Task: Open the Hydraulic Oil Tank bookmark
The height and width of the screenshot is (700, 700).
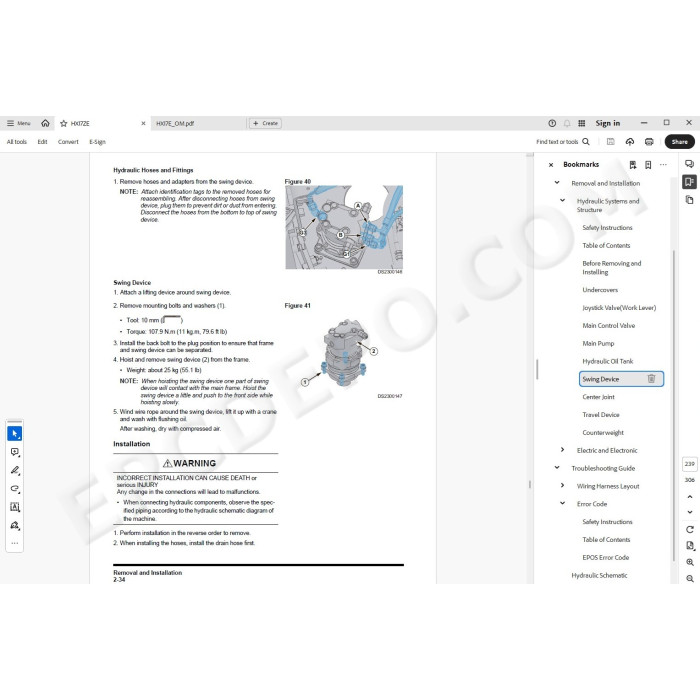Action: [607, 361]
